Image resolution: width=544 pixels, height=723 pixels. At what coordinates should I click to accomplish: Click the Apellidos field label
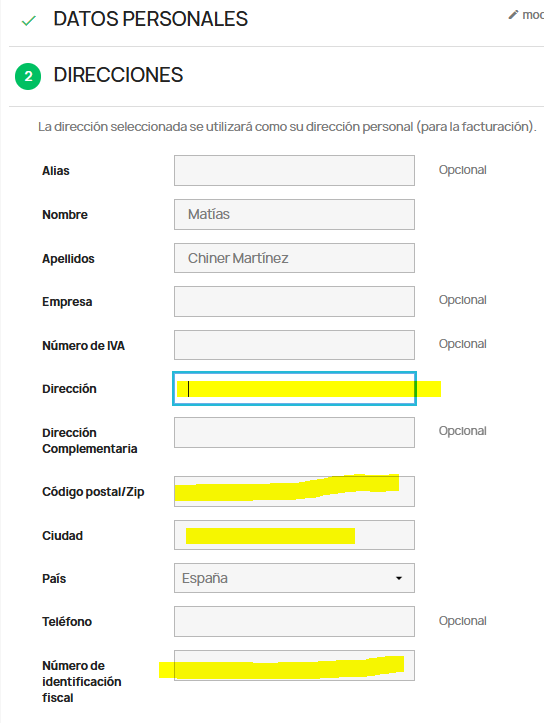coord(68,259)
